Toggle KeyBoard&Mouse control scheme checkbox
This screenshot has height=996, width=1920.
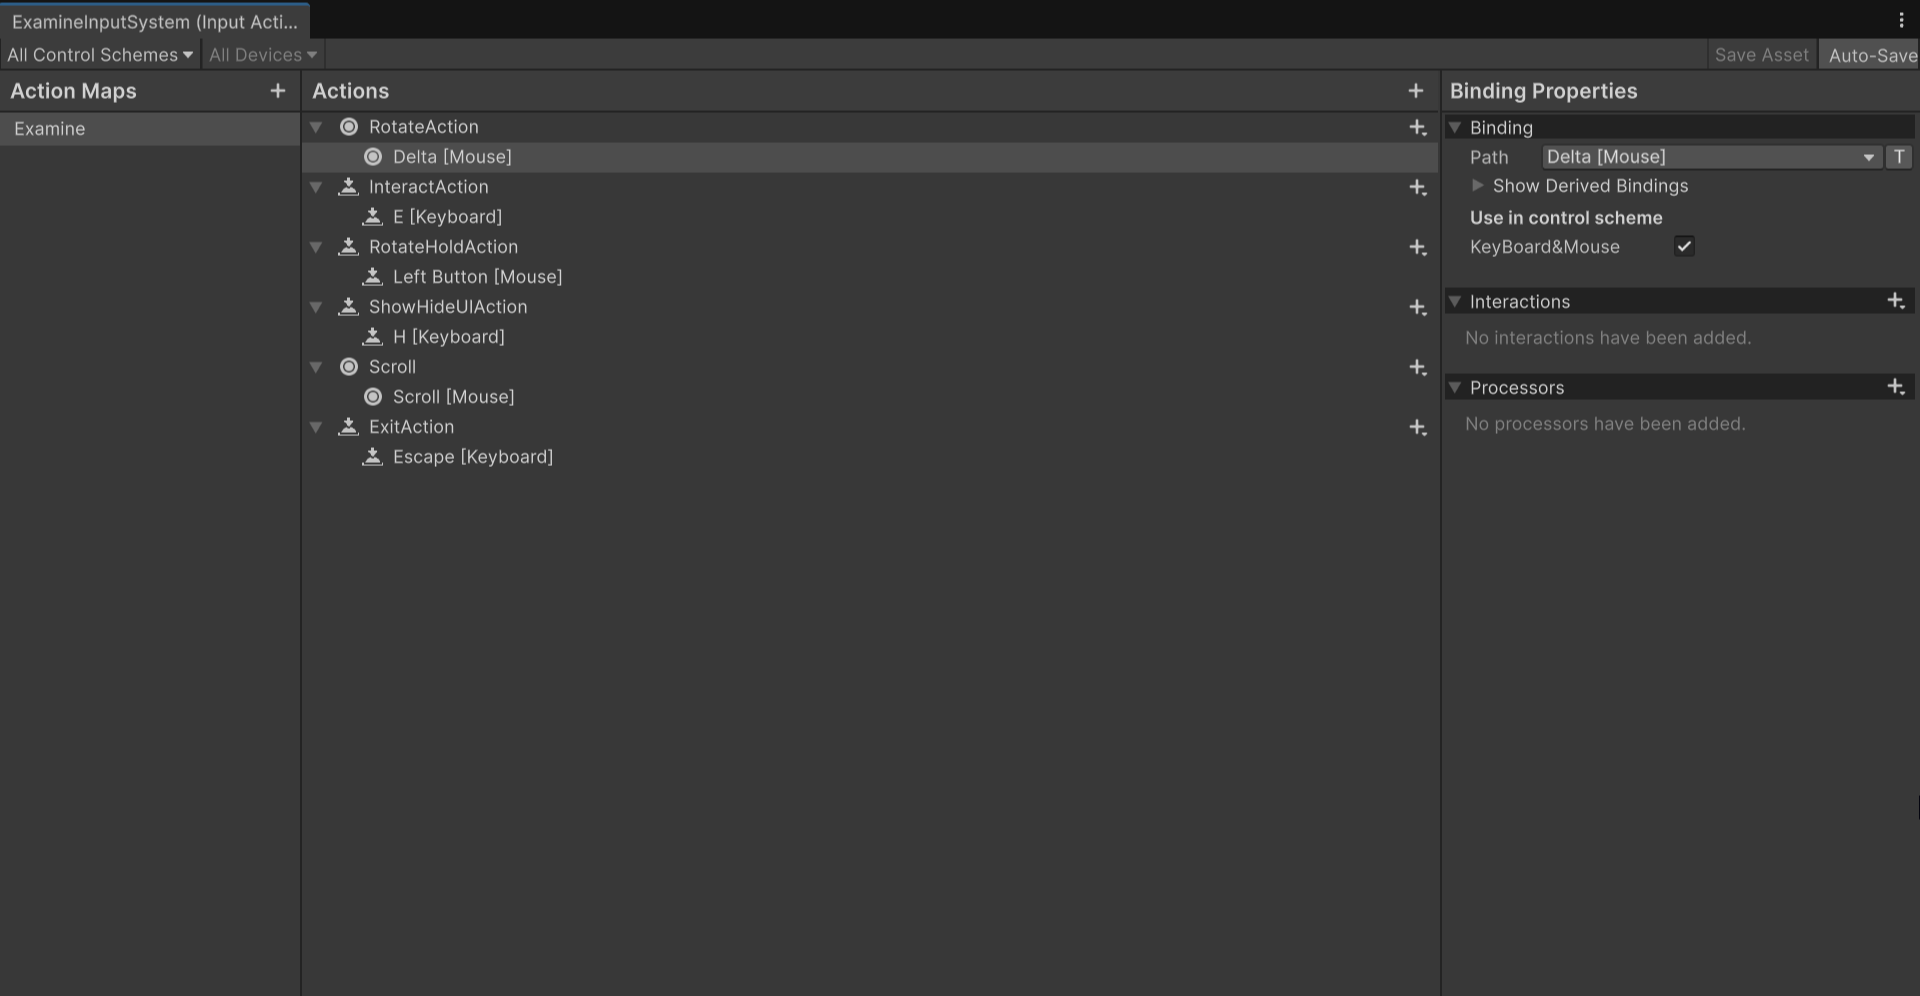[1684, 246]
